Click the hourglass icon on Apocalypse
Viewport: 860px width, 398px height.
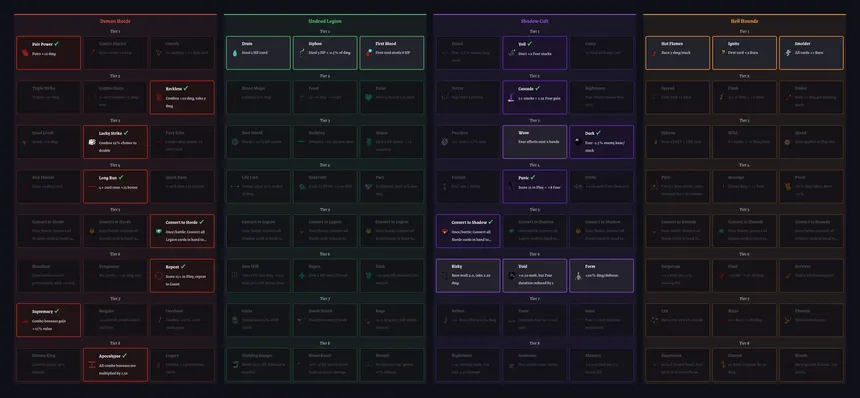pos(92,365)
